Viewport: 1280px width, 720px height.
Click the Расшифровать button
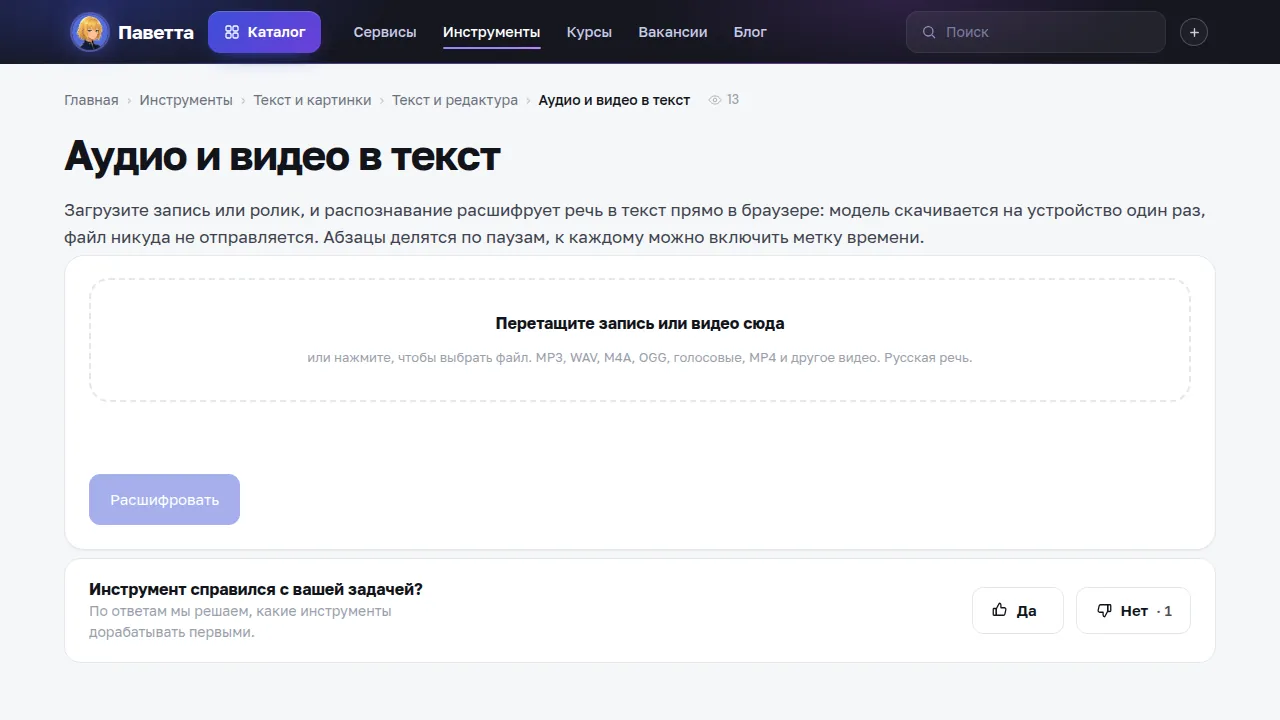[164, 499]
